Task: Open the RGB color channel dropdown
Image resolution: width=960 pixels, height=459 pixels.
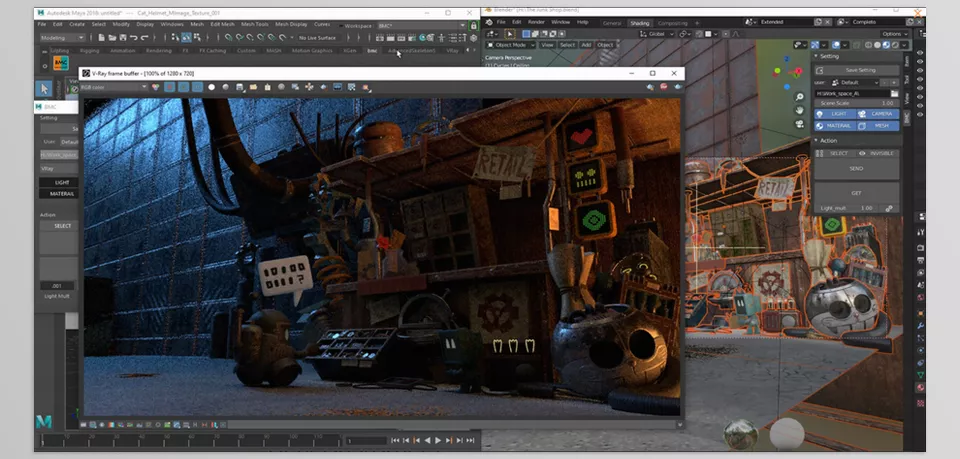Action: point(114,87)
